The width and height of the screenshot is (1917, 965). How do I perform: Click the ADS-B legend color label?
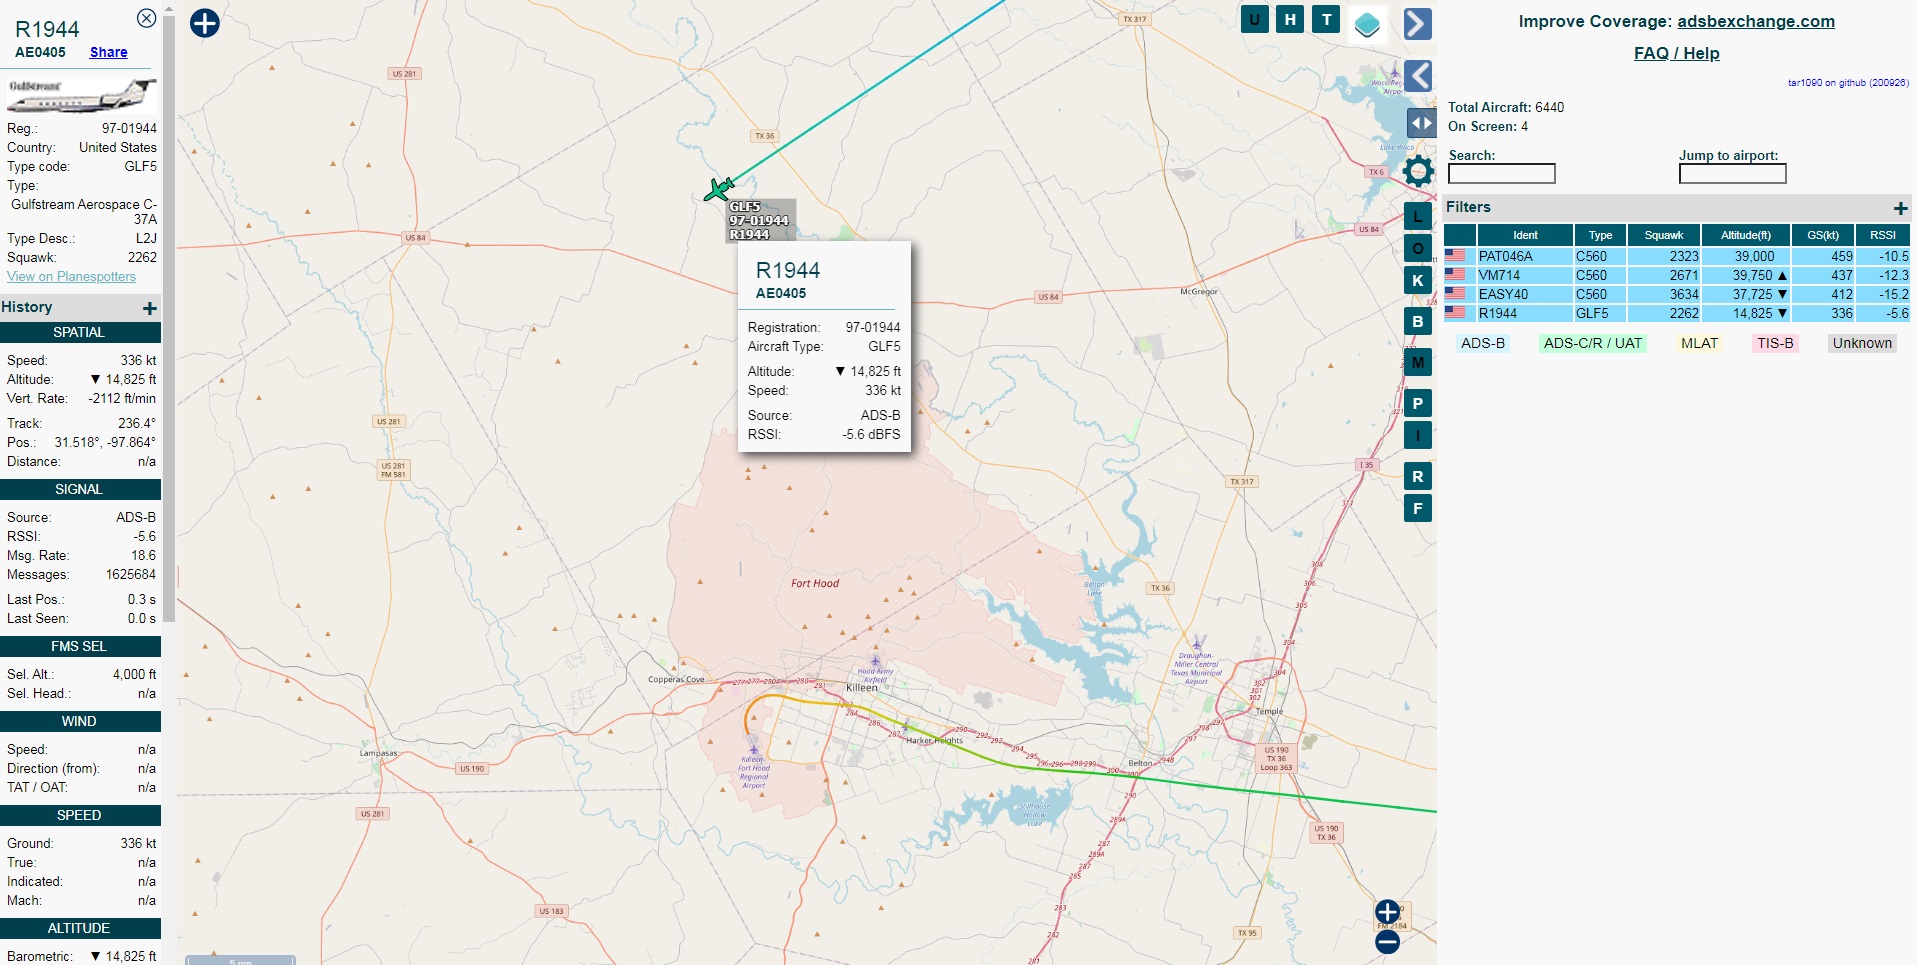tap(1482, 343)
